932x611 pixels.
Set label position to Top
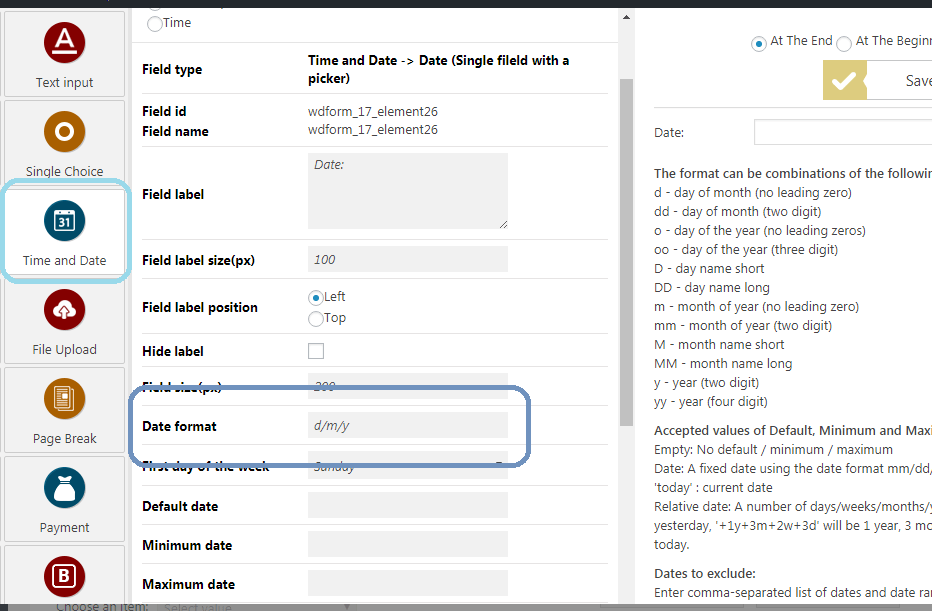click(x=316, y=319)
